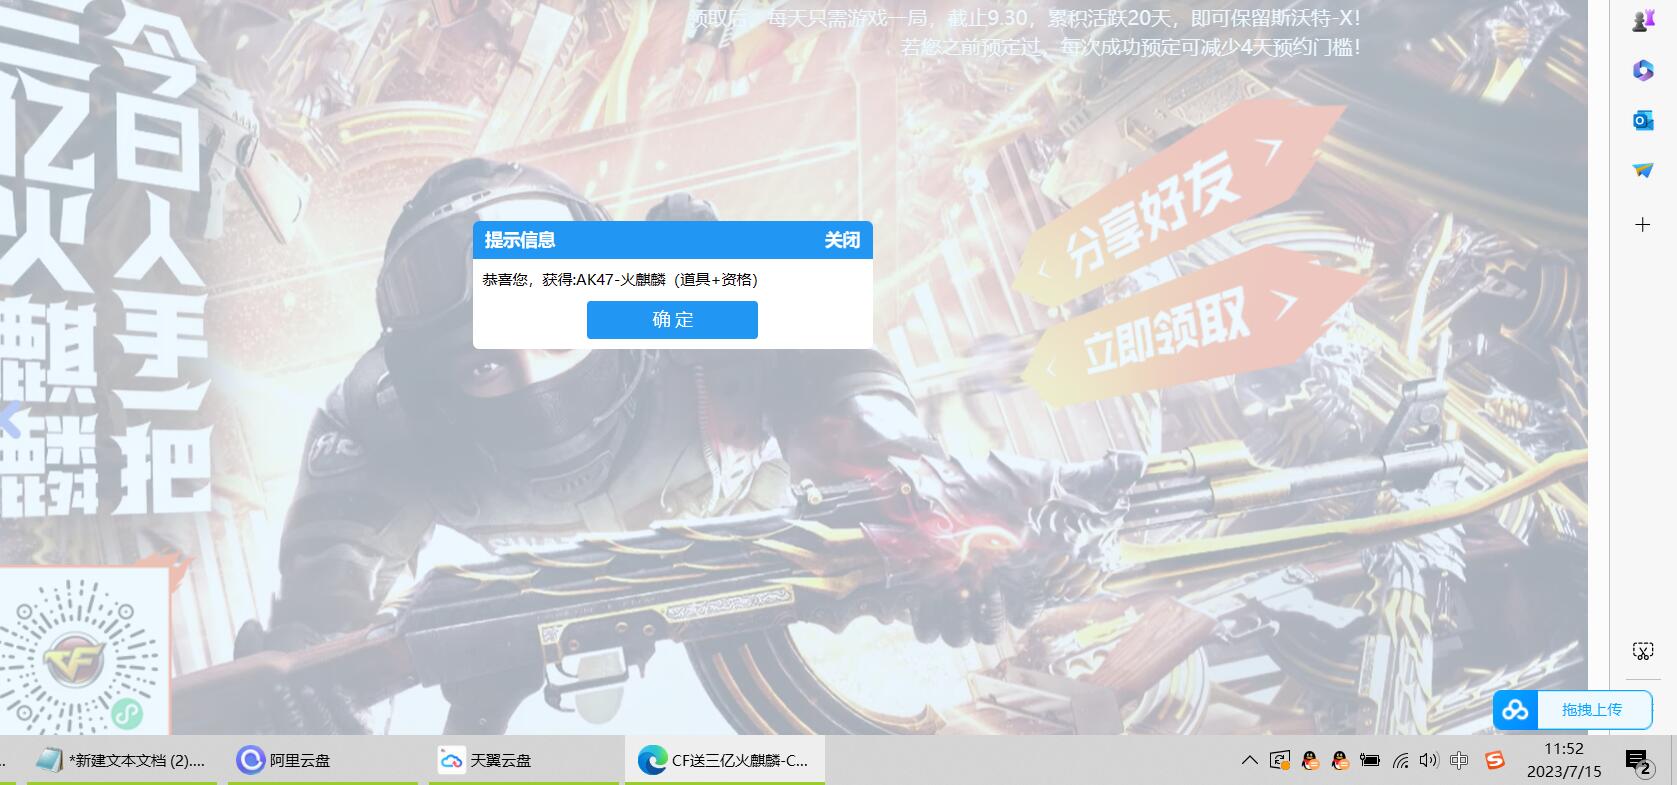Add a sidebar app with plus icon
The image size is (1677, 785).
coord(1642,225)
